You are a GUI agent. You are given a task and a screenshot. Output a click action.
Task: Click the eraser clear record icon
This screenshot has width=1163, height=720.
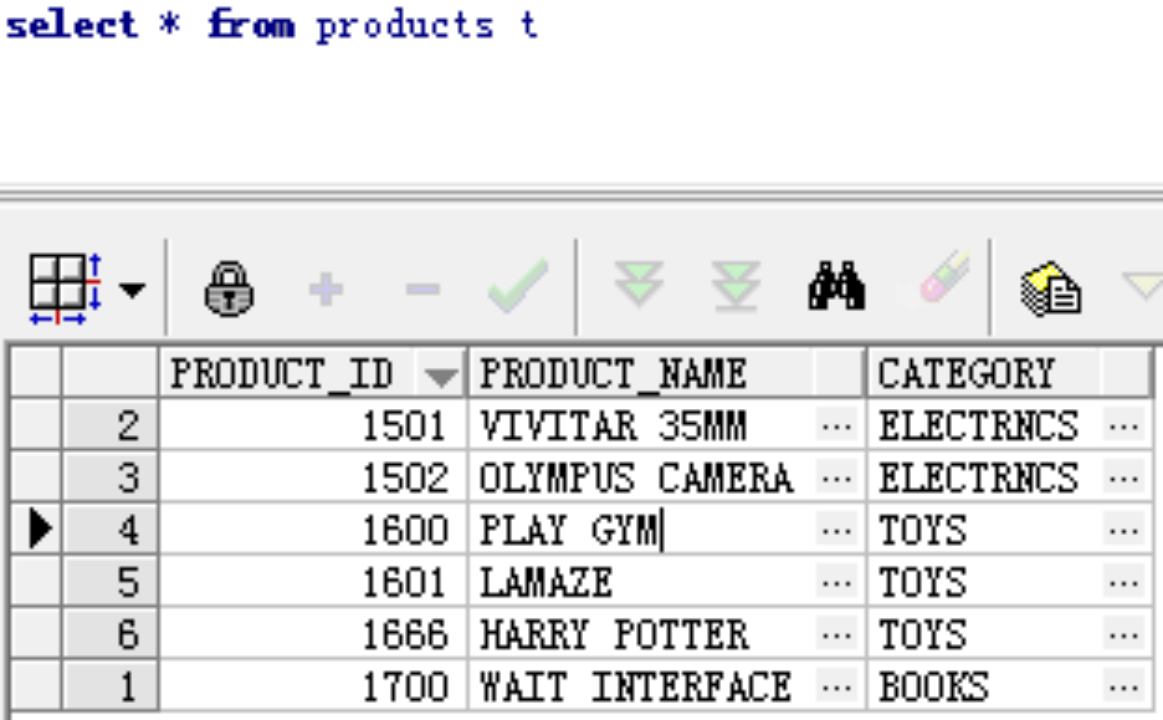click(944, 276)
